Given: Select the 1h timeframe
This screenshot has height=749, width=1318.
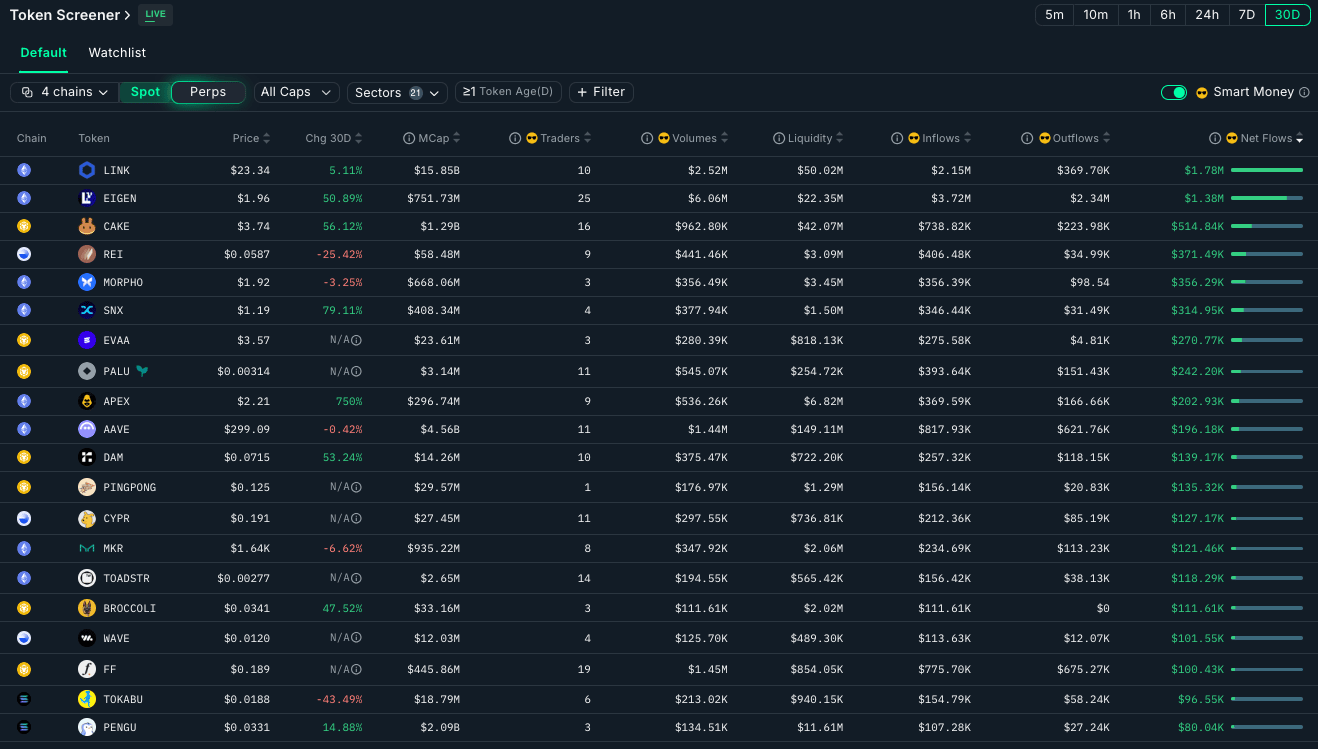Looking at the screenshot, I should (1134, 15).
